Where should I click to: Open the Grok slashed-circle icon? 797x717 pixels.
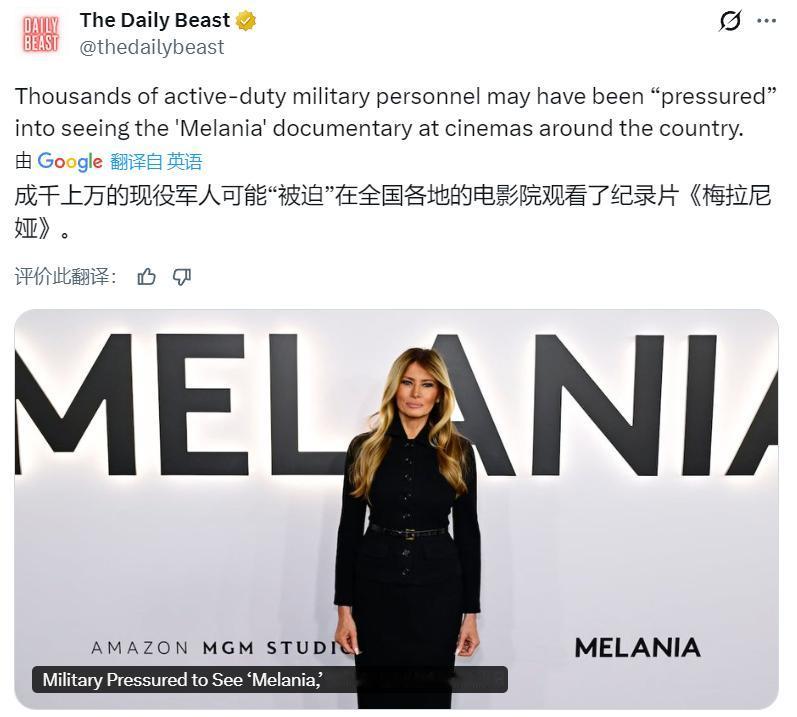coord(731,21)
